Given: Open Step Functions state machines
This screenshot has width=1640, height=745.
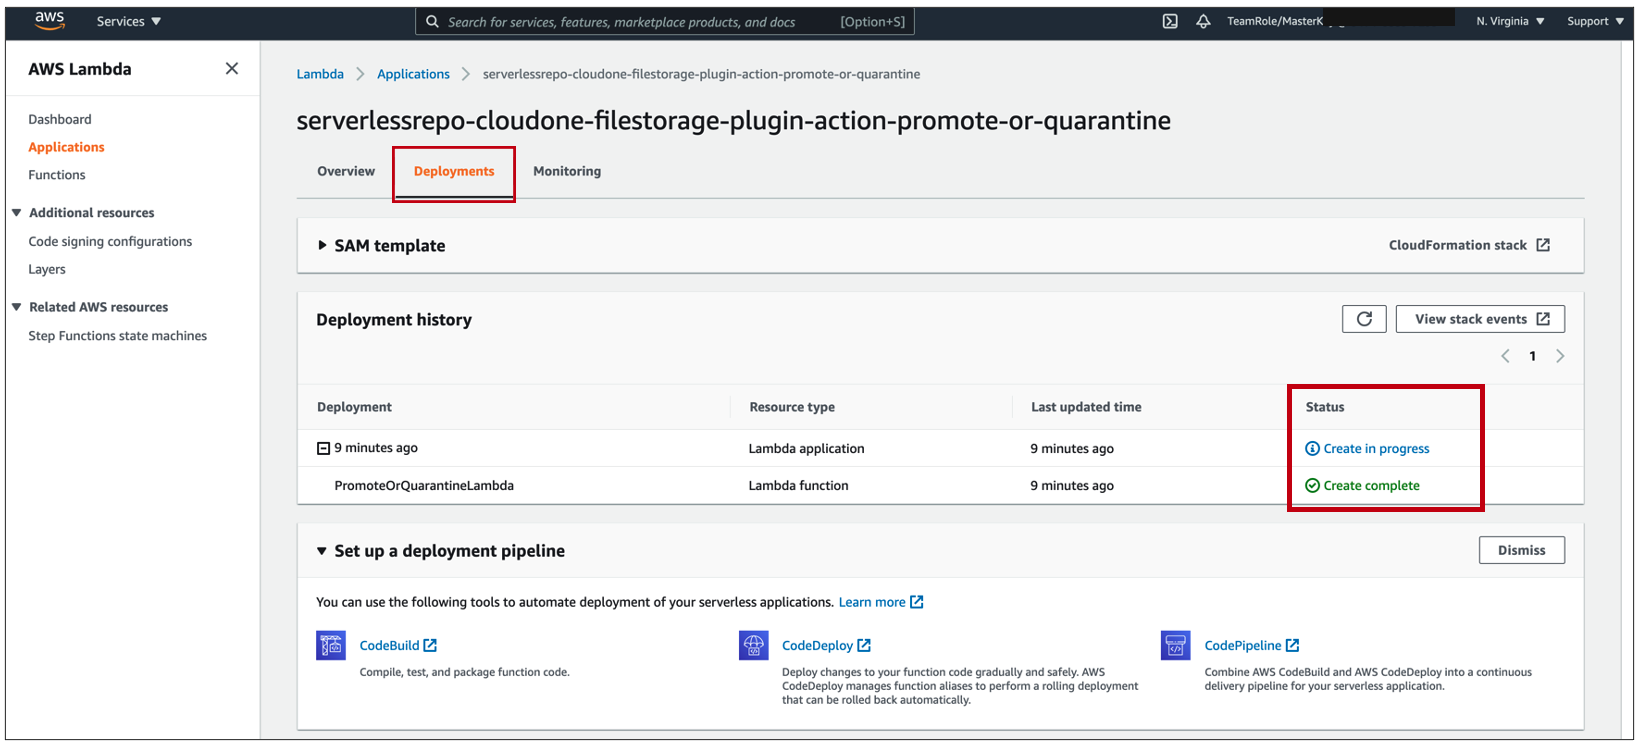Looking at the screenshot, I should (x=118, y=336).
